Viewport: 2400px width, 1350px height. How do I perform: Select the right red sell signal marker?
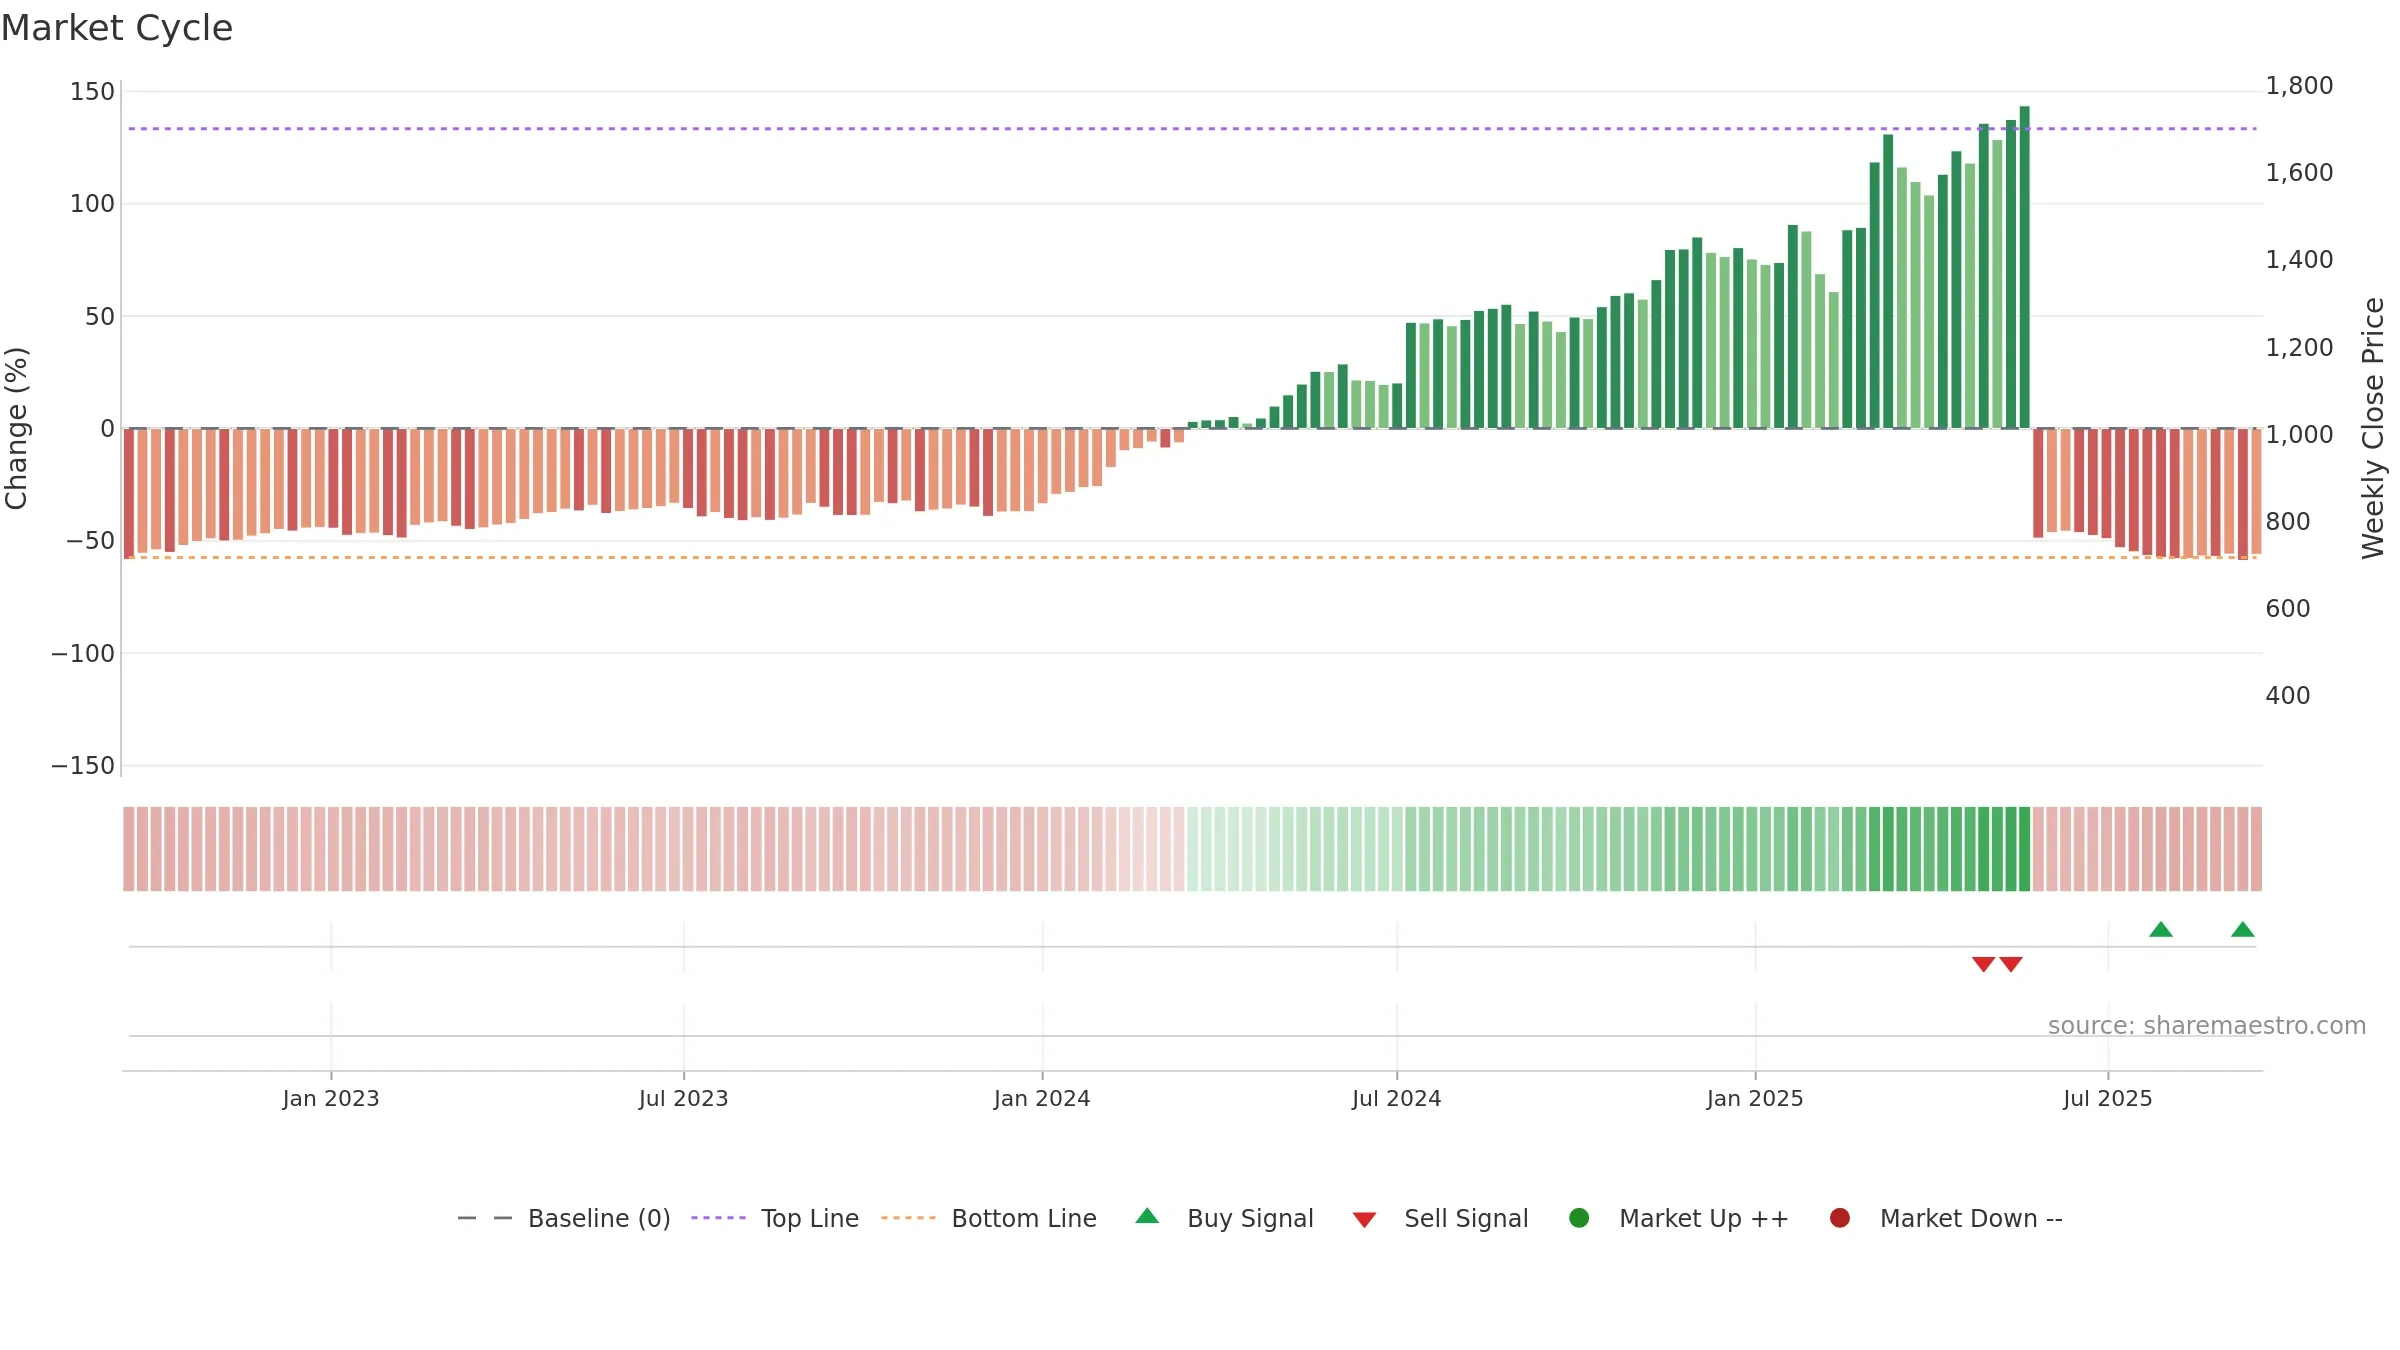click(x=2011, y=964)
